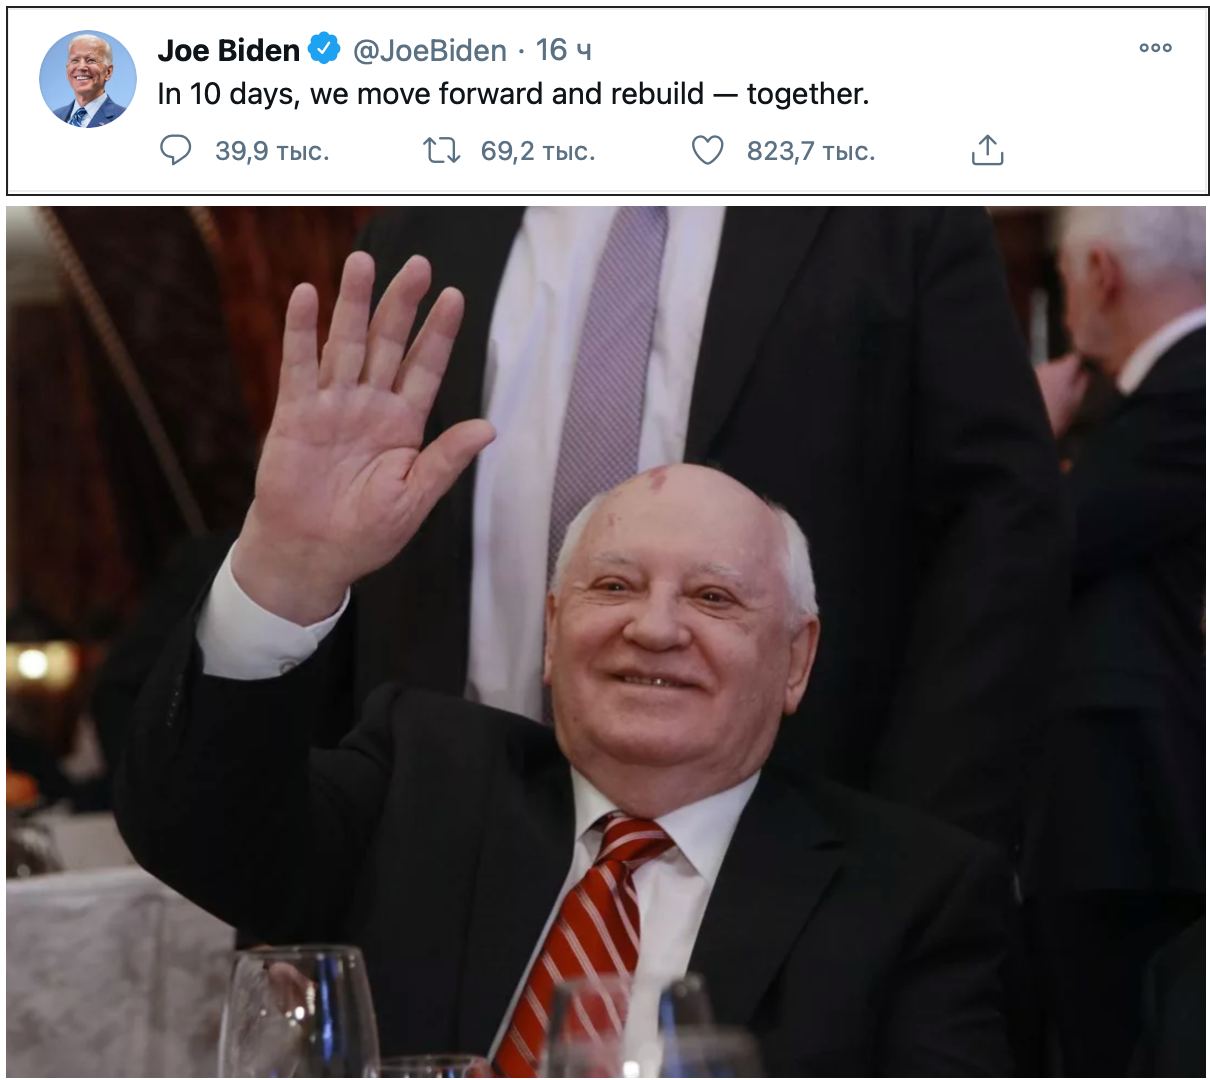The image size is (1210, 1080).
Task: Click the 39,9 тыс. reply count
Action: pos(272,151)
